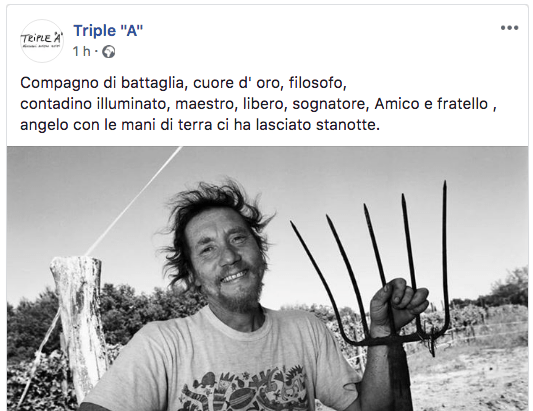
Task: Click the public globe privacy icon
Action: click(x=109, y=52)
